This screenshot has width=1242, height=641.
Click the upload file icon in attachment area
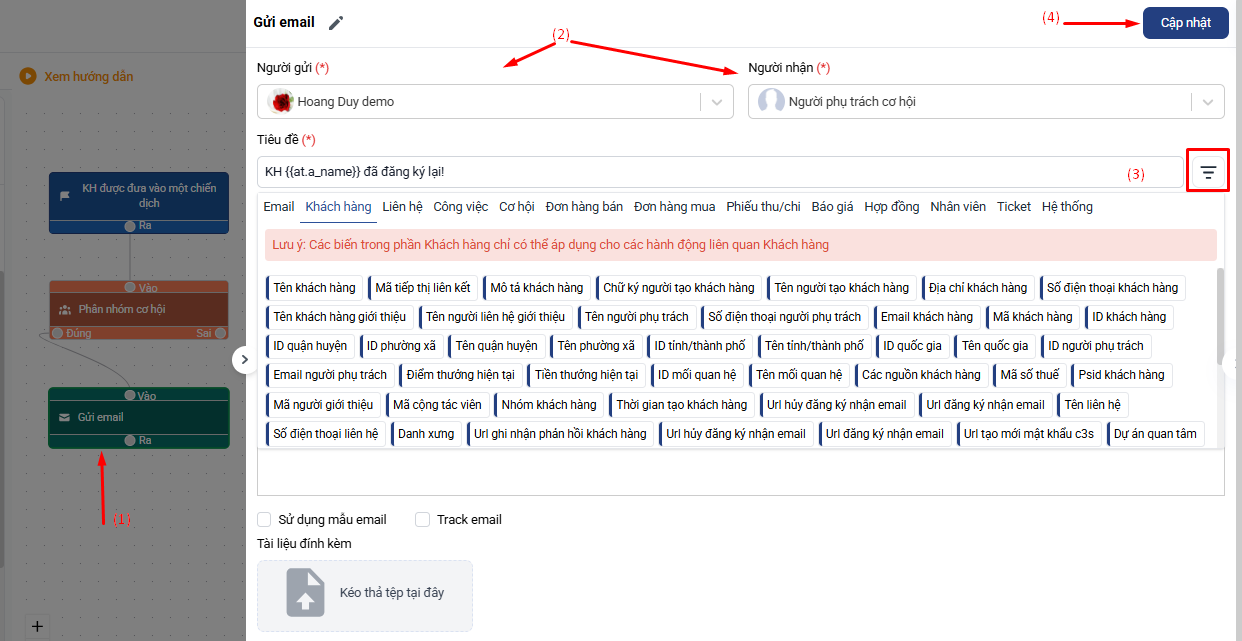click(306, 592)
